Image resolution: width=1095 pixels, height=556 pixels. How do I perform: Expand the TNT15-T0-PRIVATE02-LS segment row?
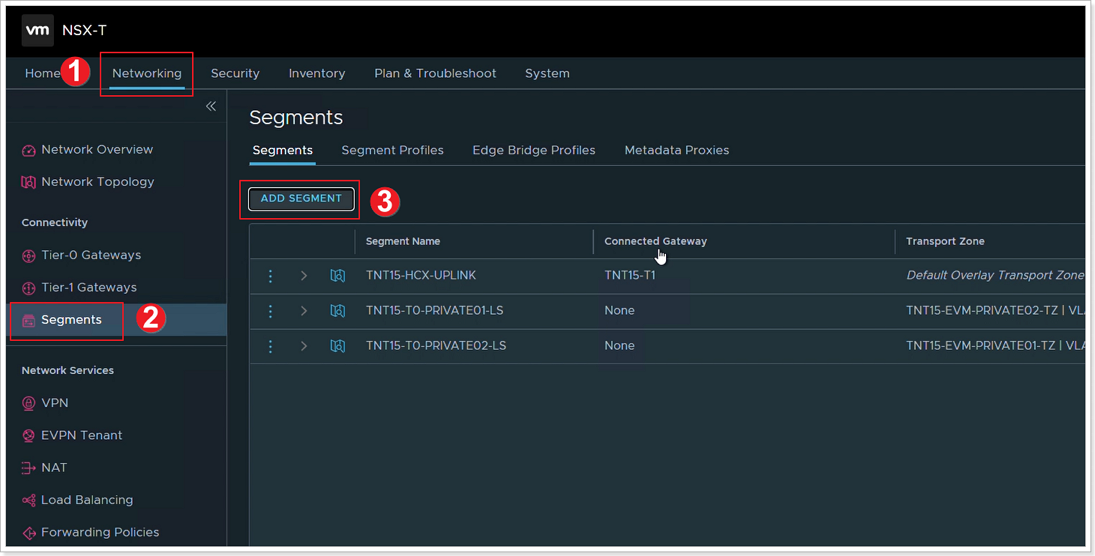(x=304, y=346)
